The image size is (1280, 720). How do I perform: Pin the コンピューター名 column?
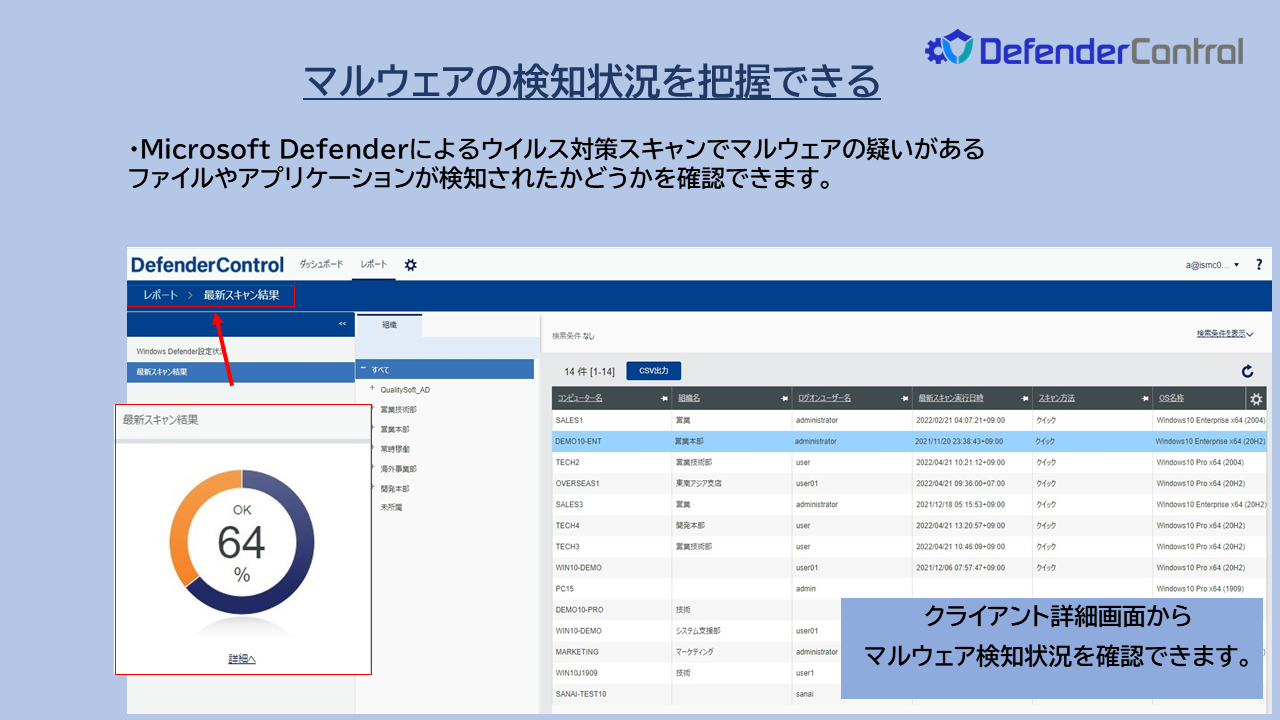pos(664,398)
